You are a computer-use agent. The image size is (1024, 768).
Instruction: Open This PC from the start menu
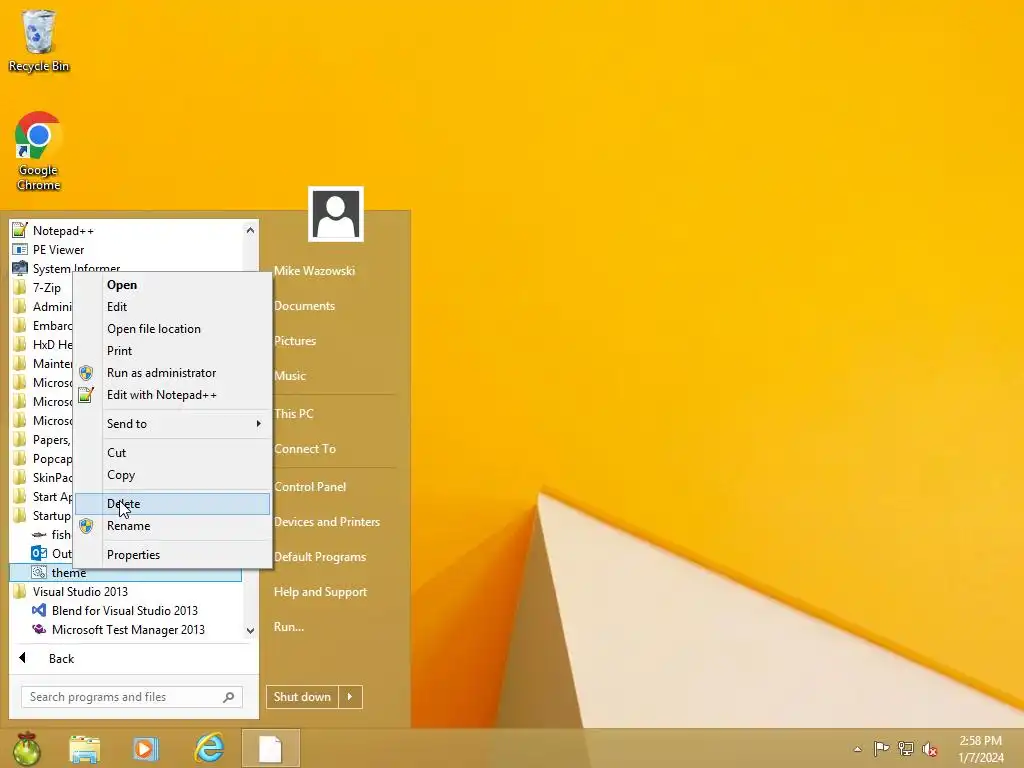tap(294, 413)
